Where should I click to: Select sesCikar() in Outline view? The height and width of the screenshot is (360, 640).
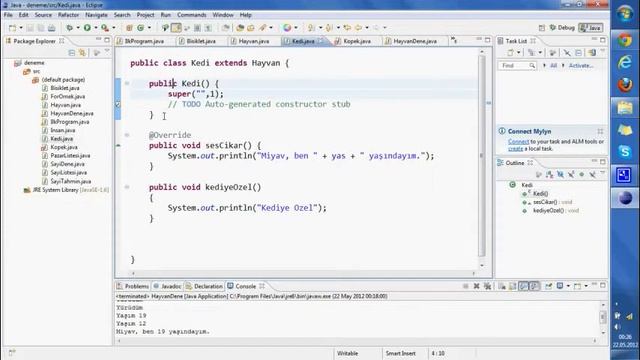click(x=544, y=202)
